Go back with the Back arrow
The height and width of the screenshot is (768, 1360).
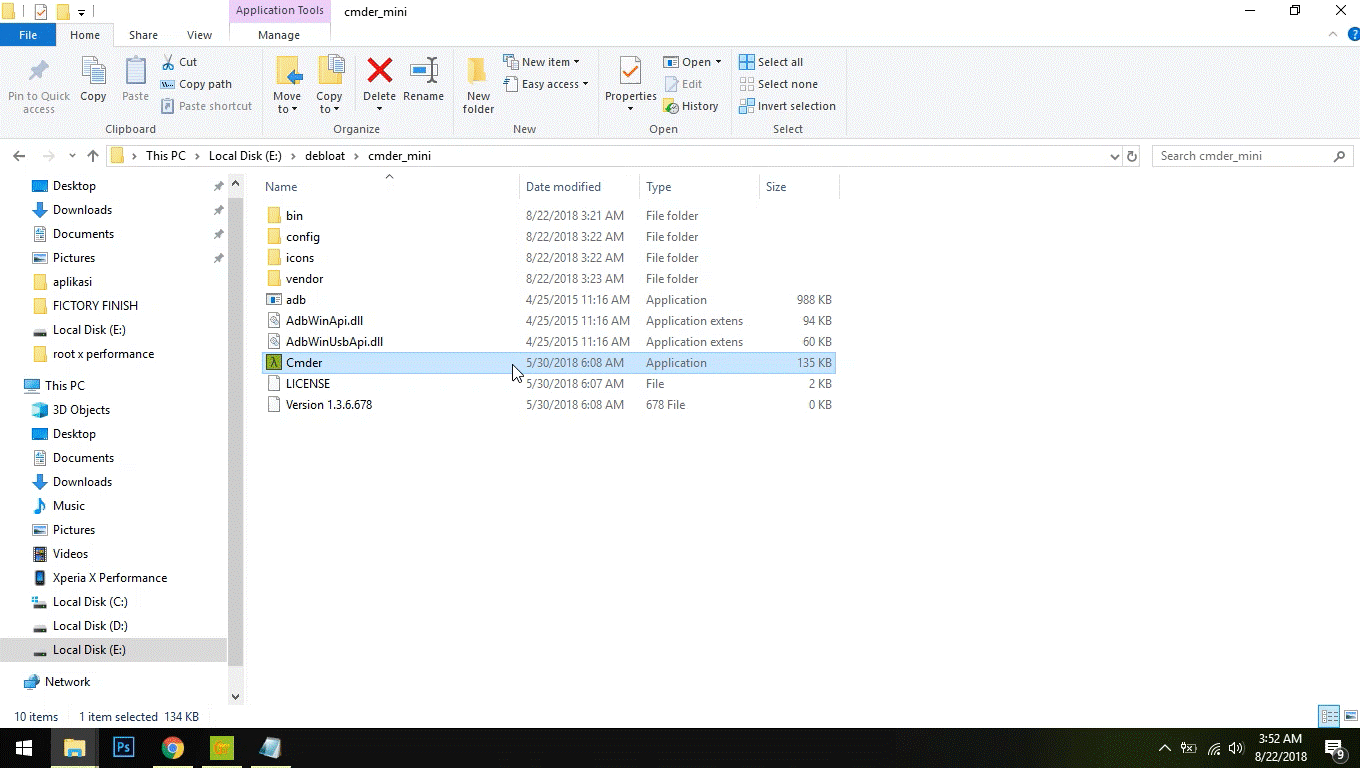(19, 156)
